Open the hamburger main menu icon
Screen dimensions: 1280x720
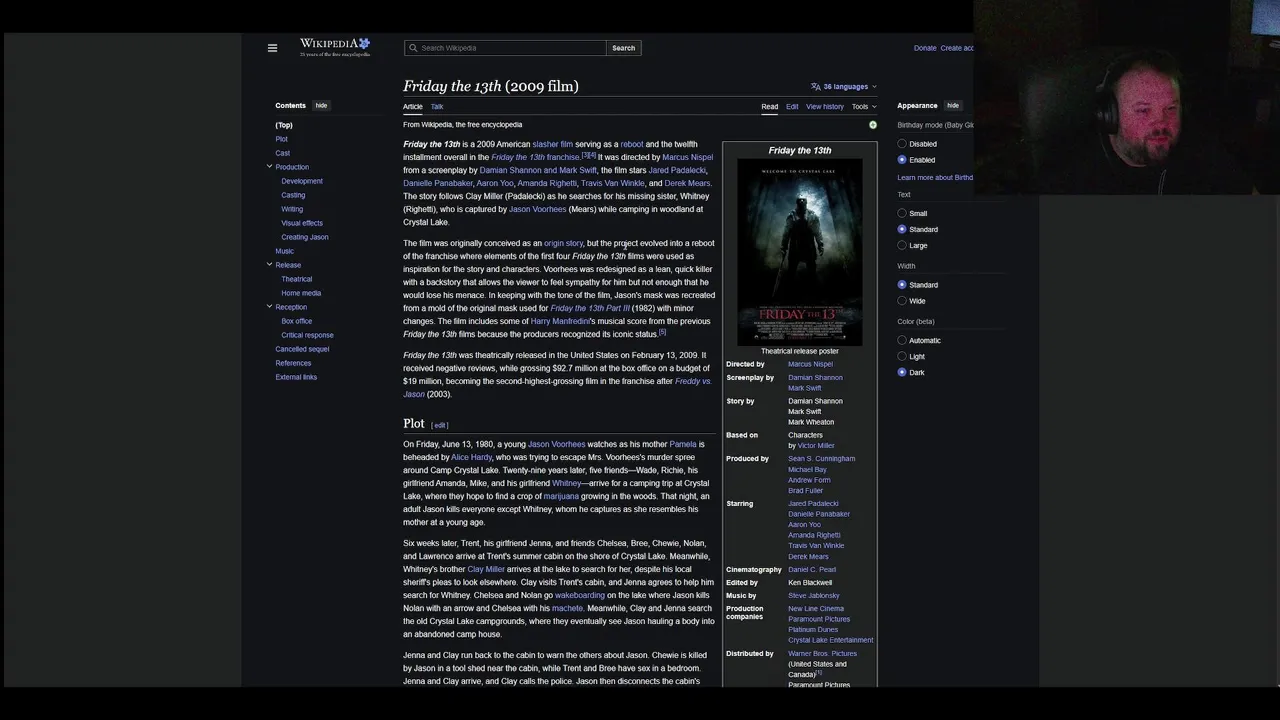tap(272, 48)
